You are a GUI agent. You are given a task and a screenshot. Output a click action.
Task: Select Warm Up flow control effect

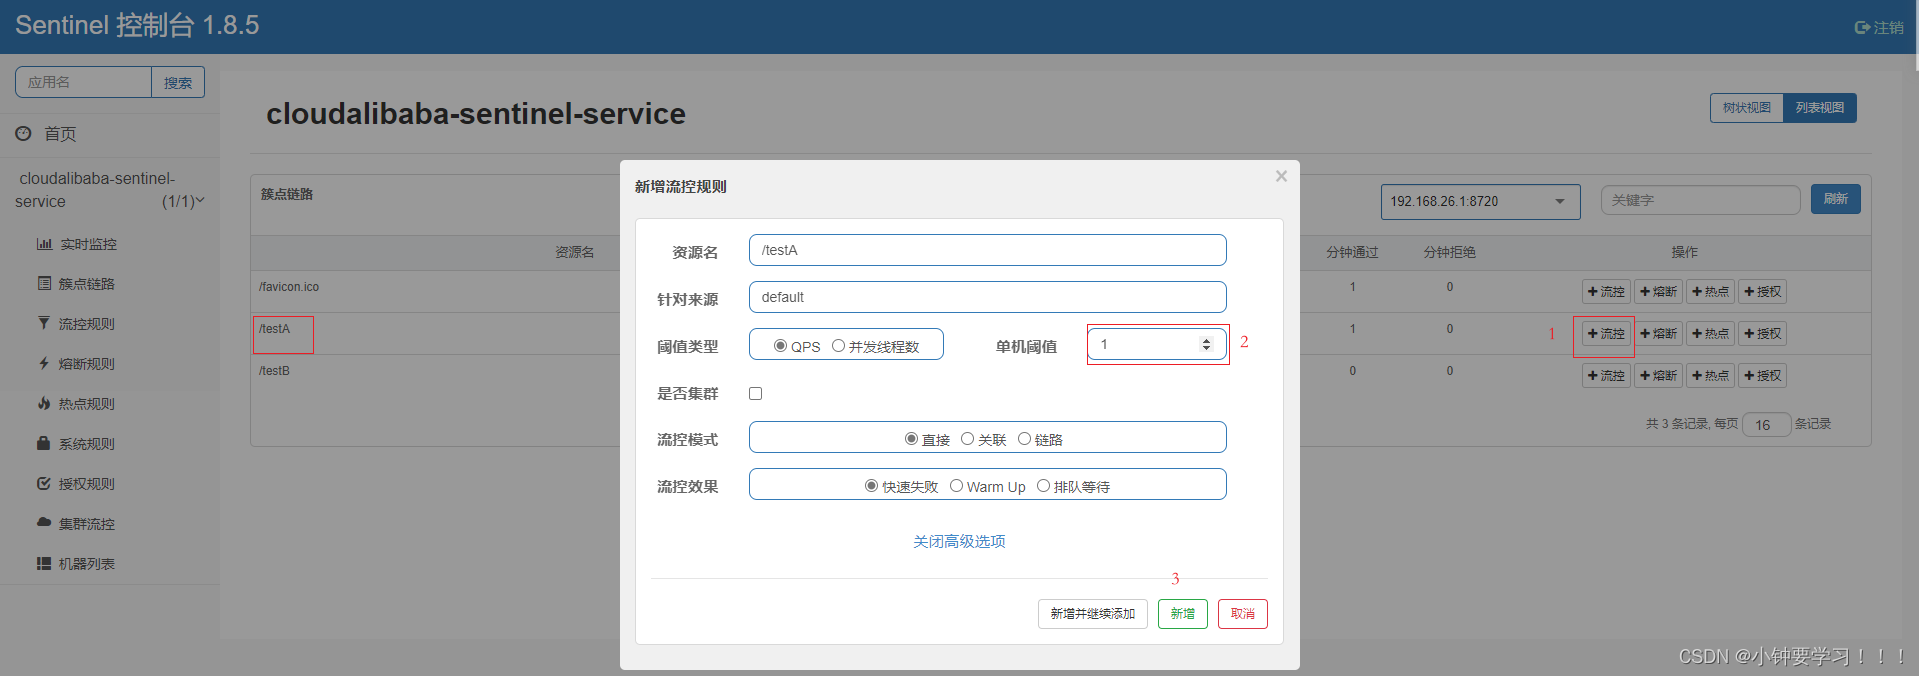pyautogui.click(x=956, y=486)
